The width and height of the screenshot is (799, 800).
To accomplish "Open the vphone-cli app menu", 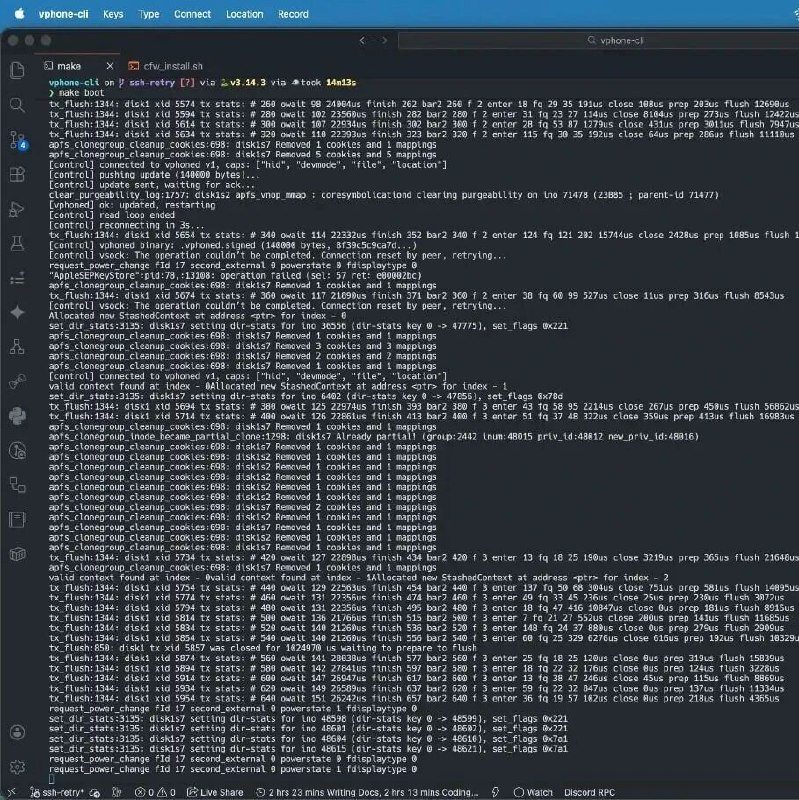I will [63, 14].
